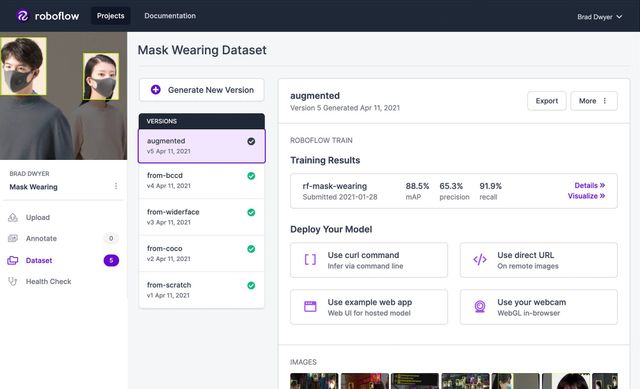Select Dataset in the sidebar
Image resolution: width=640 pixels, height=389 pixels.
[39, 260]
